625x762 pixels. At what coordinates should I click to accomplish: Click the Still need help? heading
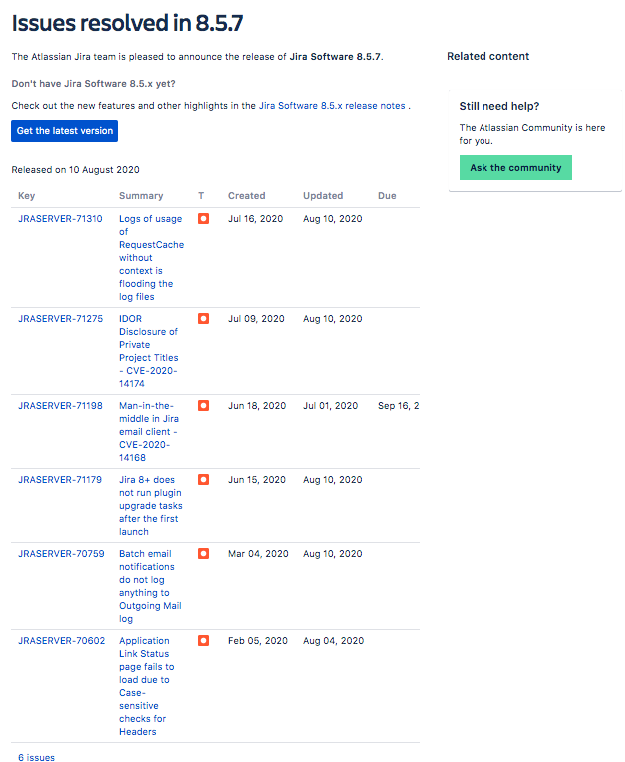(499, 106)
